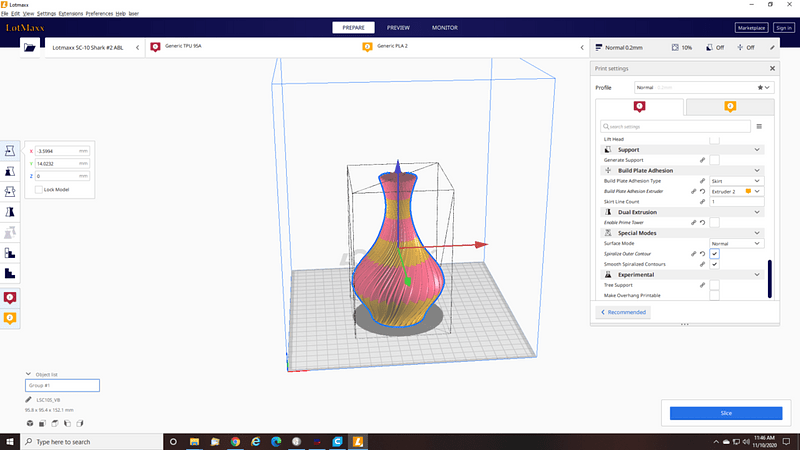Close the Print settings panel

coord(772,68)
